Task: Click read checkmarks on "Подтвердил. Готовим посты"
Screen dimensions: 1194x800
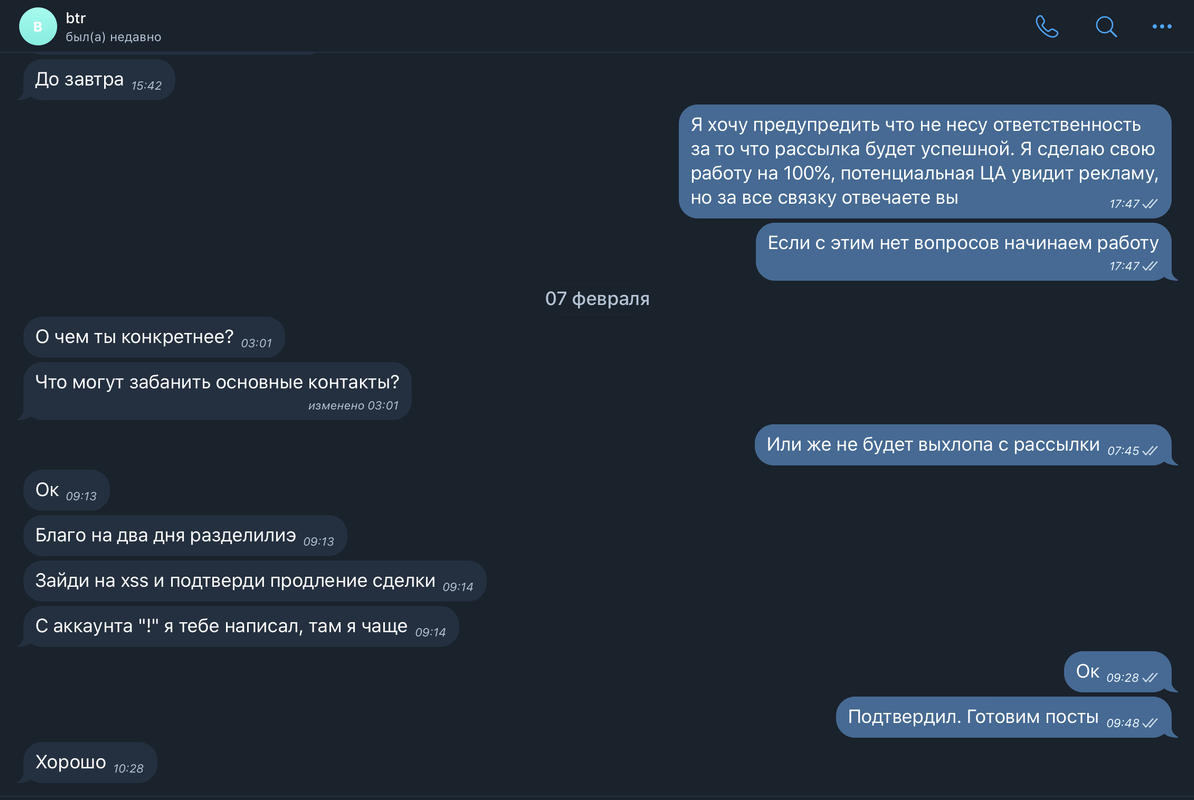Action: point(1150,723)
